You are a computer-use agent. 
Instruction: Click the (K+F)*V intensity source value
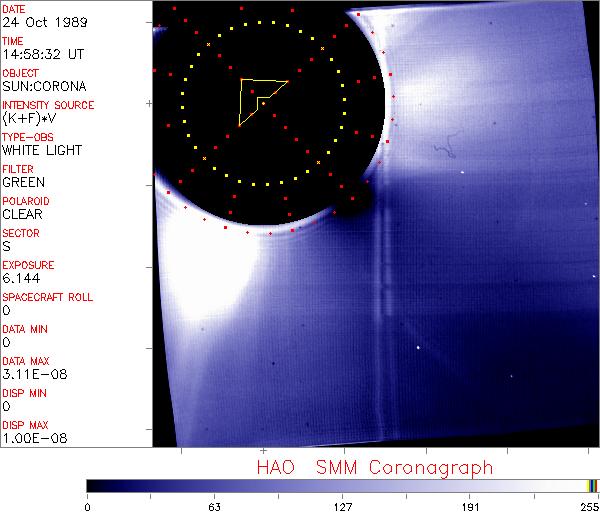pos(31,119)
